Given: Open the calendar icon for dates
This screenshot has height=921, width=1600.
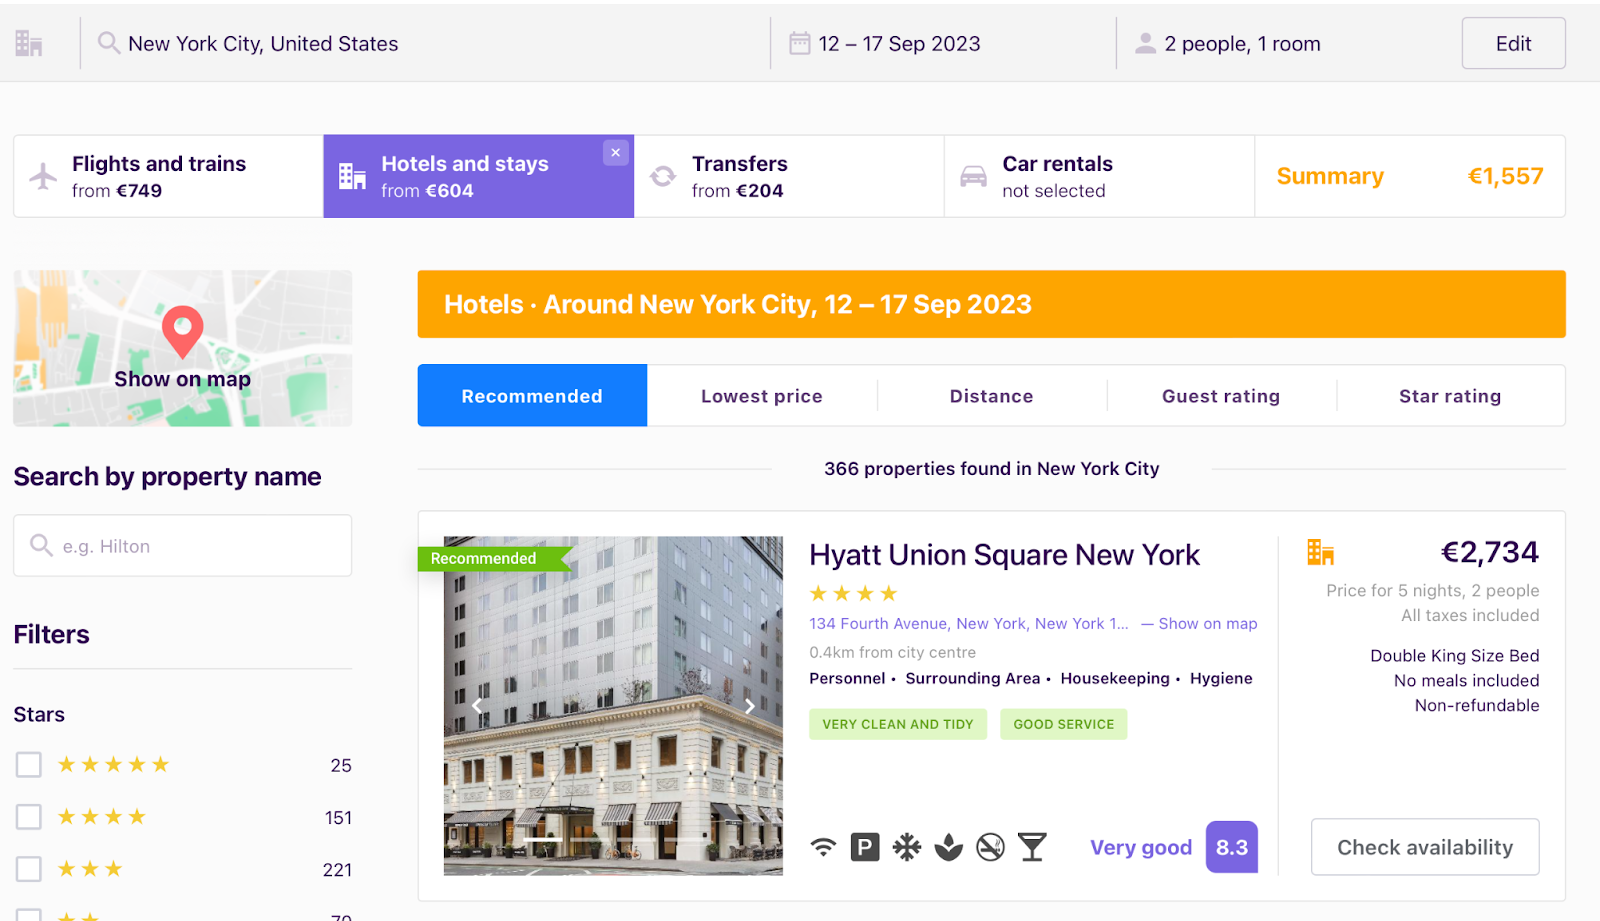Looking at the screenshot, I should pyautogui.click(x=799, y=43).
